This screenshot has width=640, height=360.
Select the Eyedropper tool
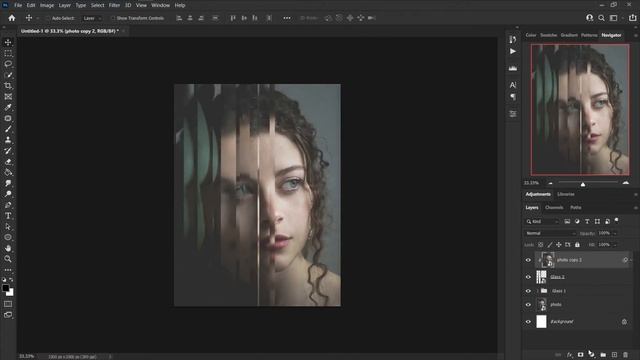[x=8, y=107]
